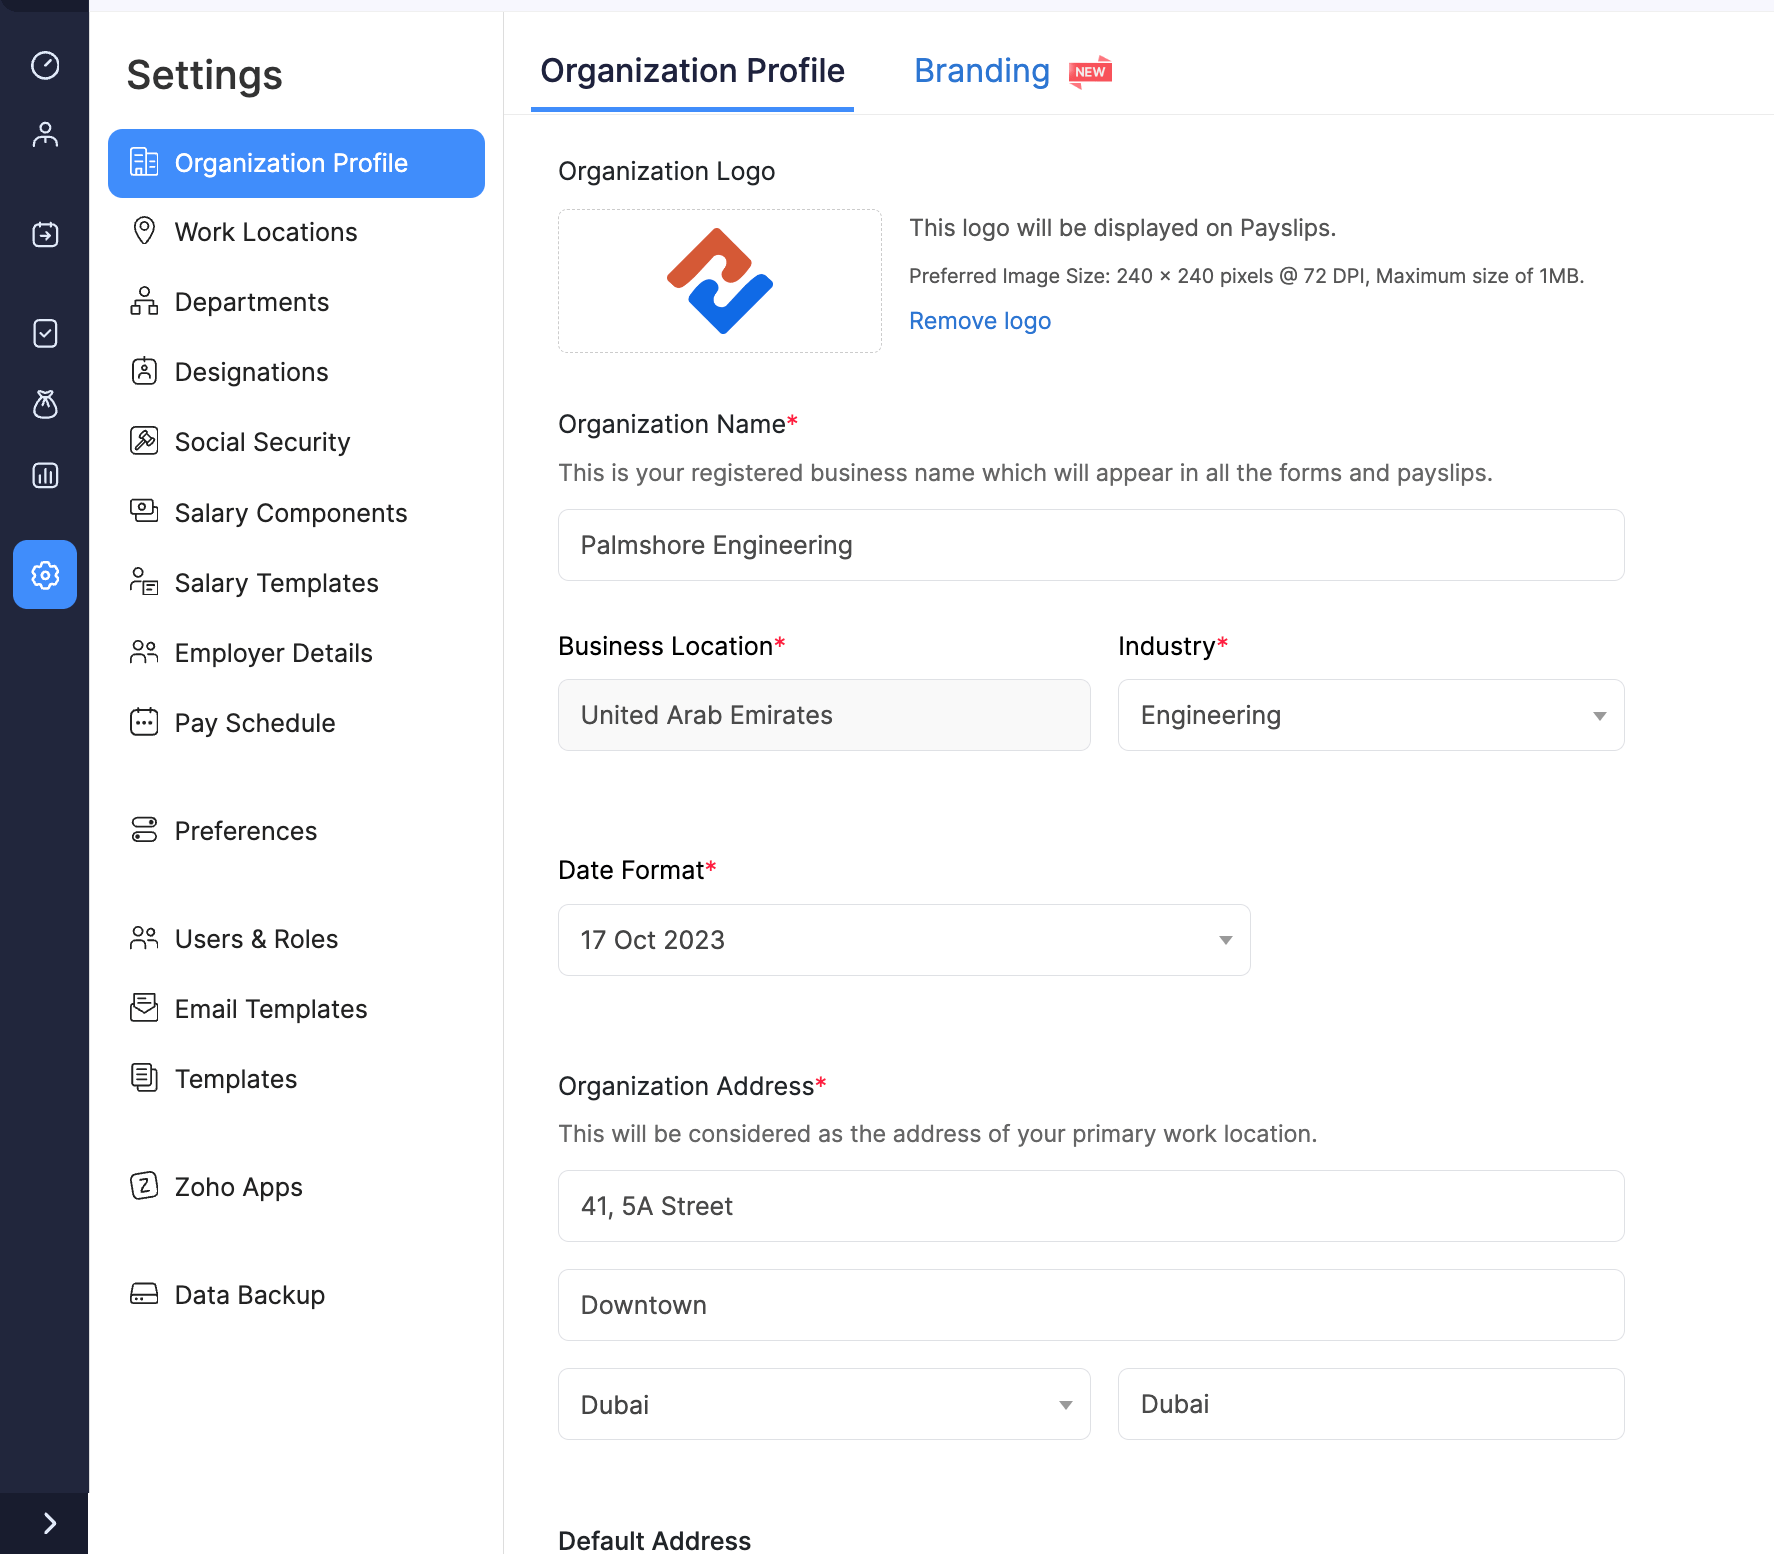Open Salary Components settings

pyautogui.click(x=290, y=513)
